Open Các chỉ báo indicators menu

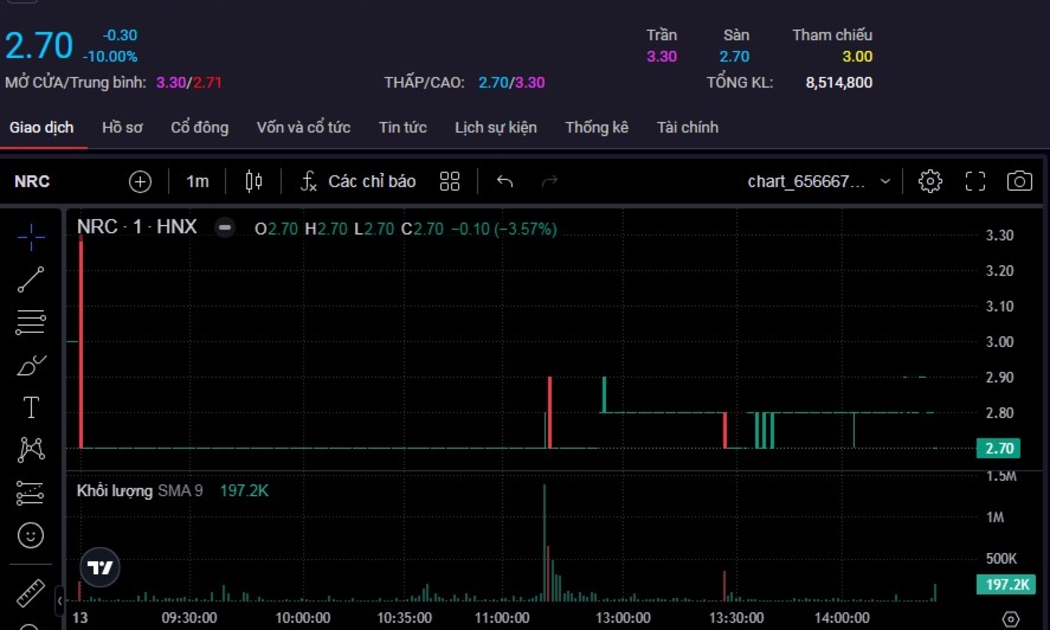tap(358, 181)
